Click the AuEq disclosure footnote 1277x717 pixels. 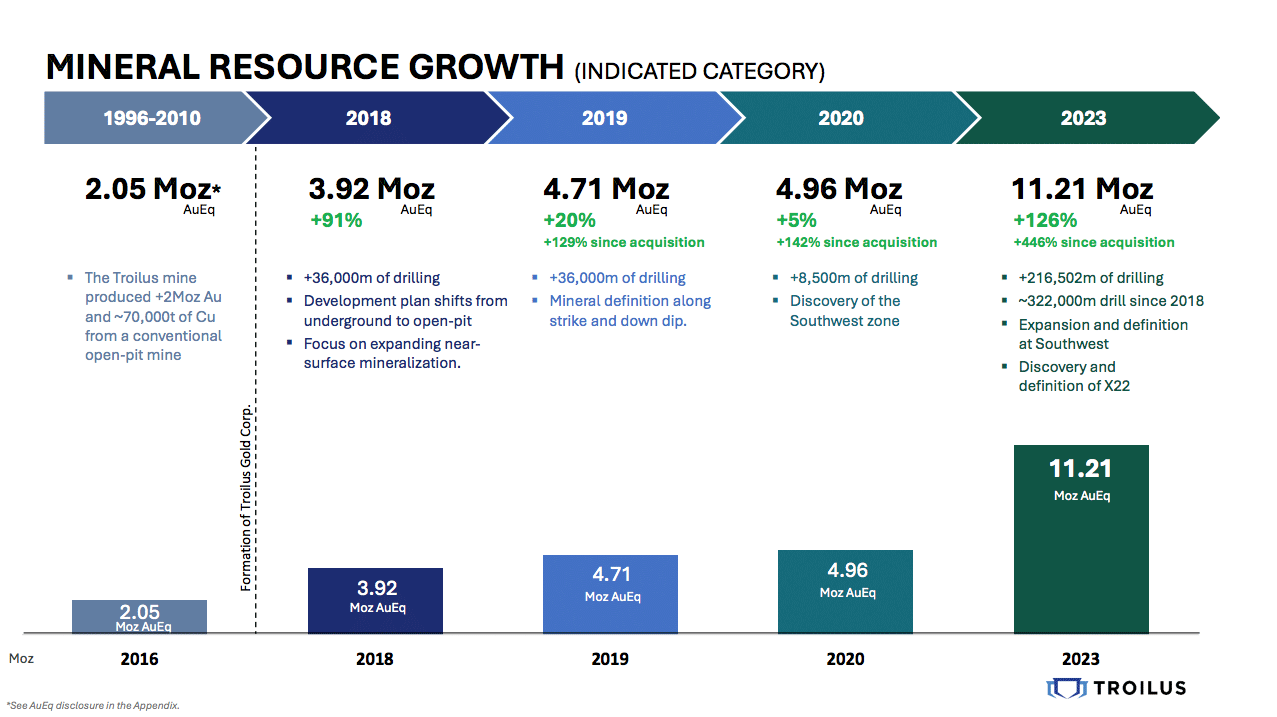(93, 705)
